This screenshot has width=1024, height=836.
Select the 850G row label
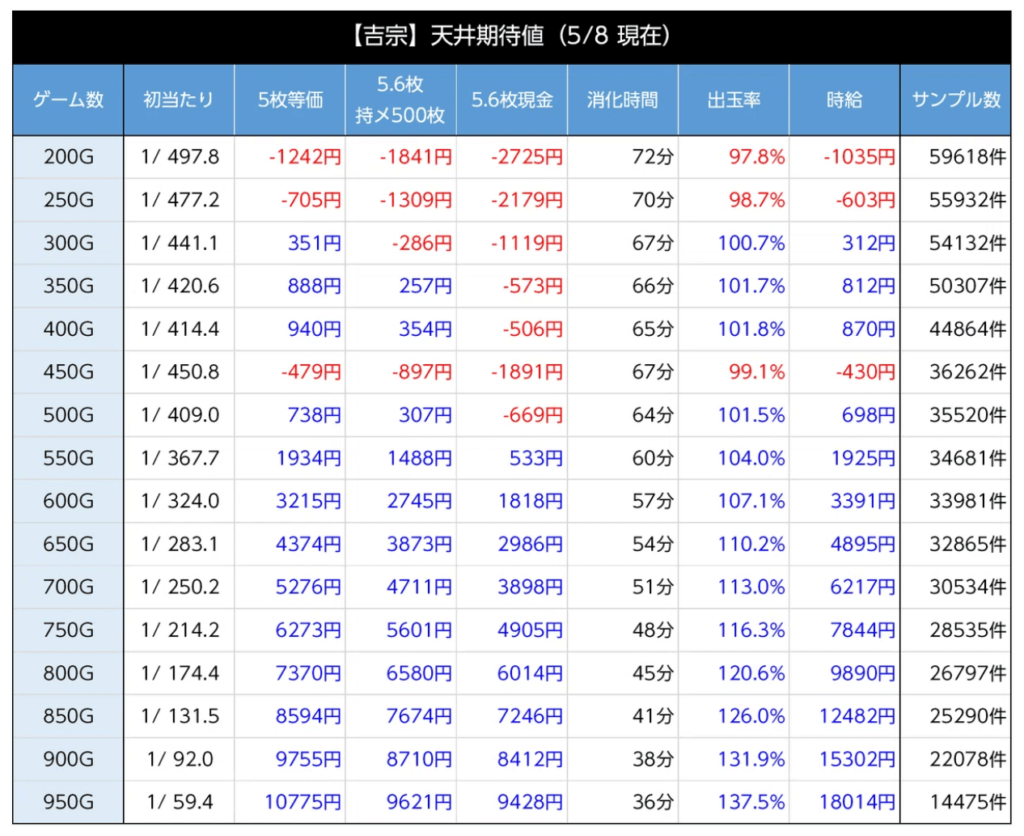[69, 716]
